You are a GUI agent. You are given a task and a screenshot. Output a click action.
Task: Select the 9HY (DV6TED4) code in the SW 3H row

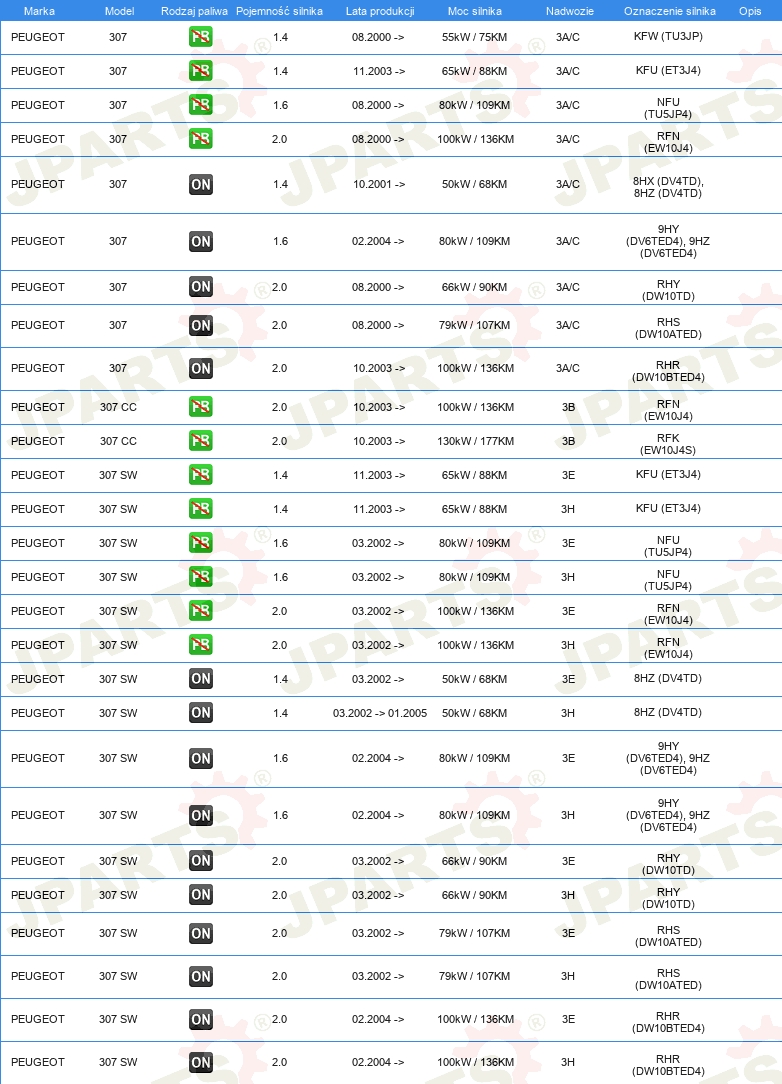668,815
